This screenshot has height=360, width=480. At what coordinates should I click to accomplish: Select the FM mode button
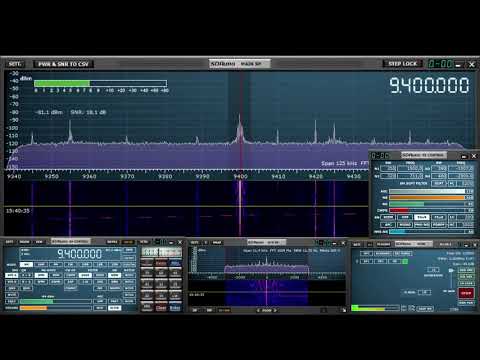(56, 265)
